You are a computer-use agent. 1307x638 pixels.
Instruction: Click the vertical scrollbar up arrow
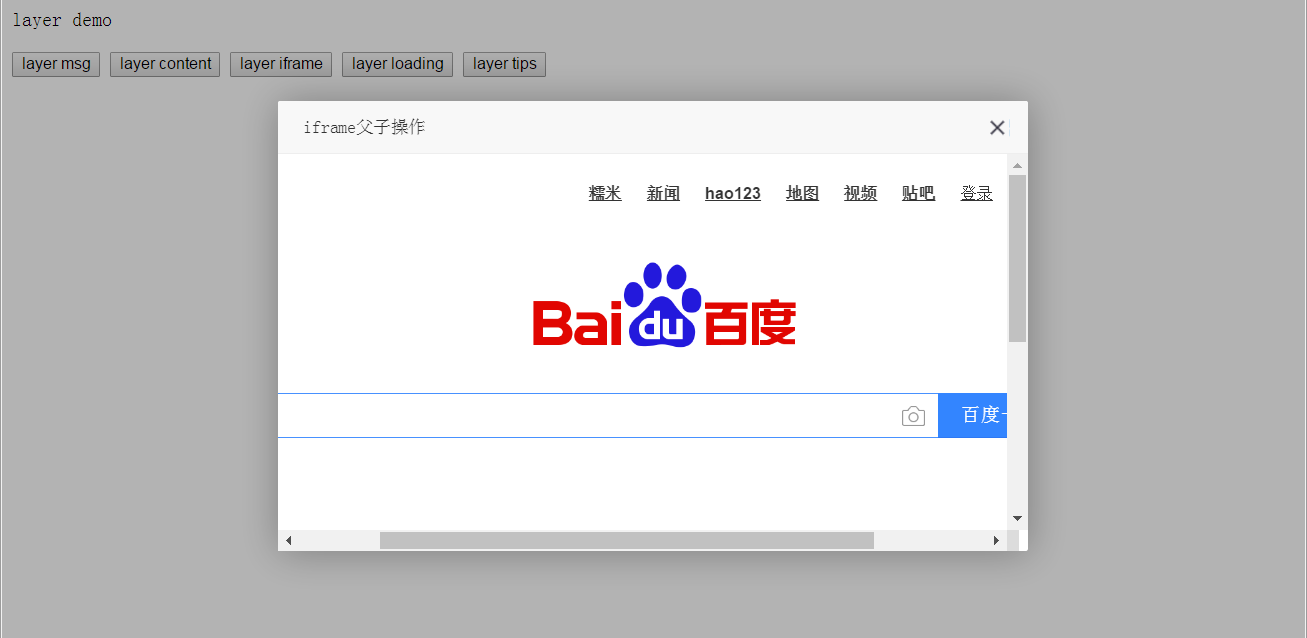pyautogui.click(x=1017, y=165)
